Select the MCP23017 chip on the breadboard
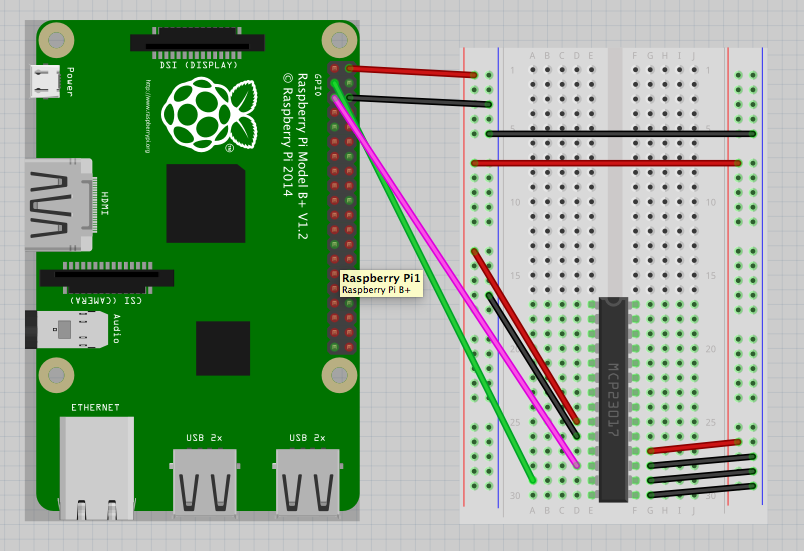This screenshot has width=804, height=551. tap(613, 399)
